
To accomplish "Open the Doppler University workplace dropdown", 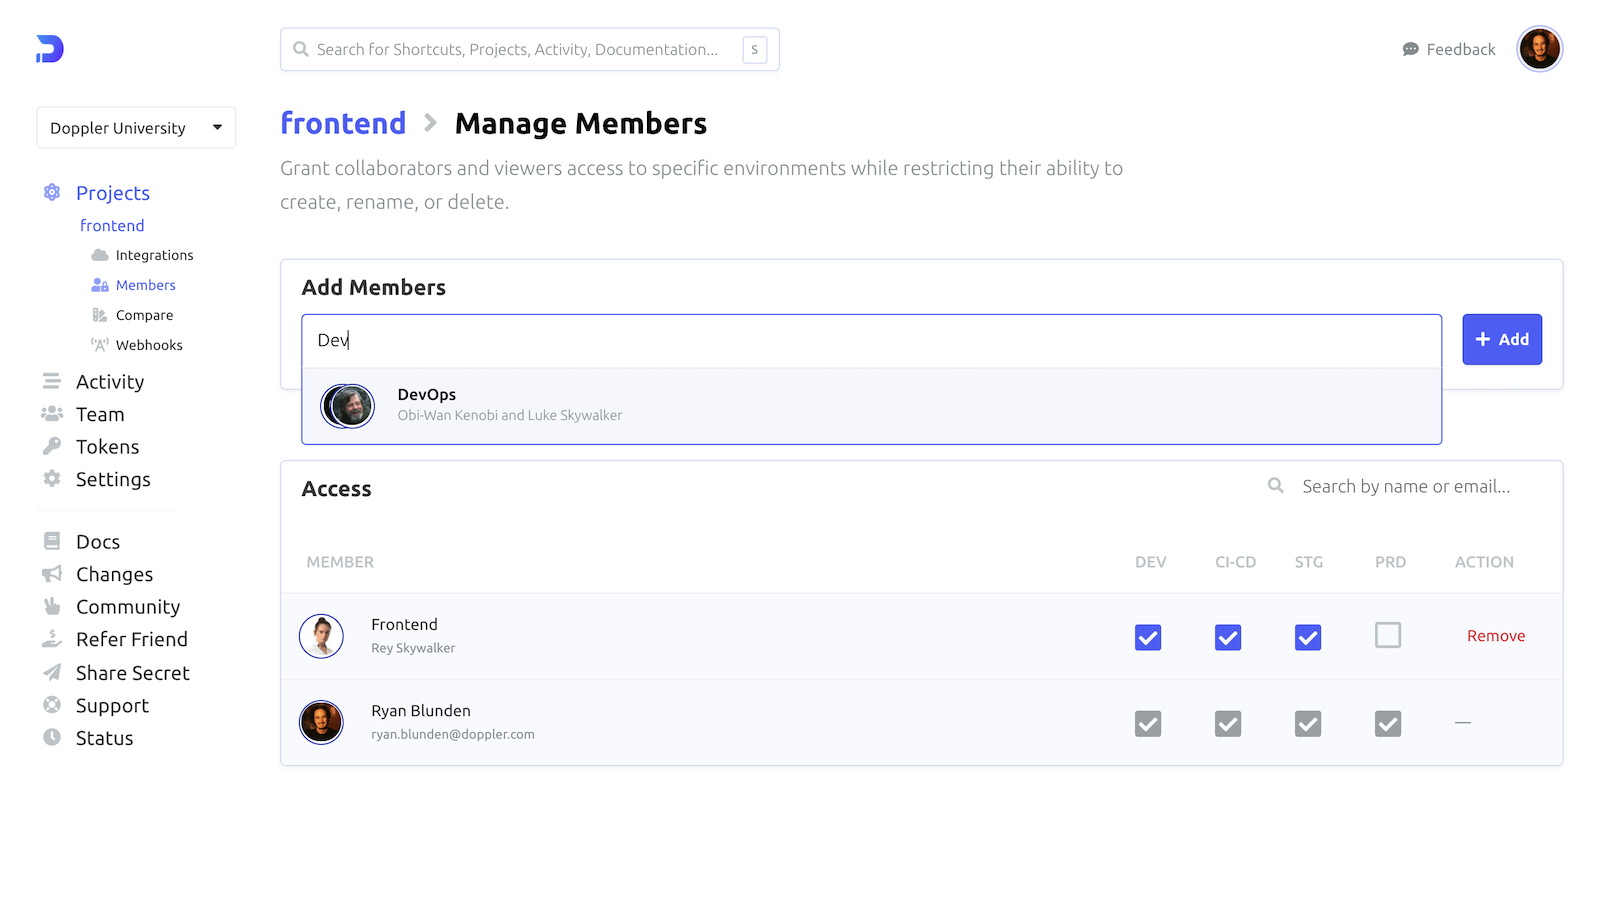I will (136, 127).
